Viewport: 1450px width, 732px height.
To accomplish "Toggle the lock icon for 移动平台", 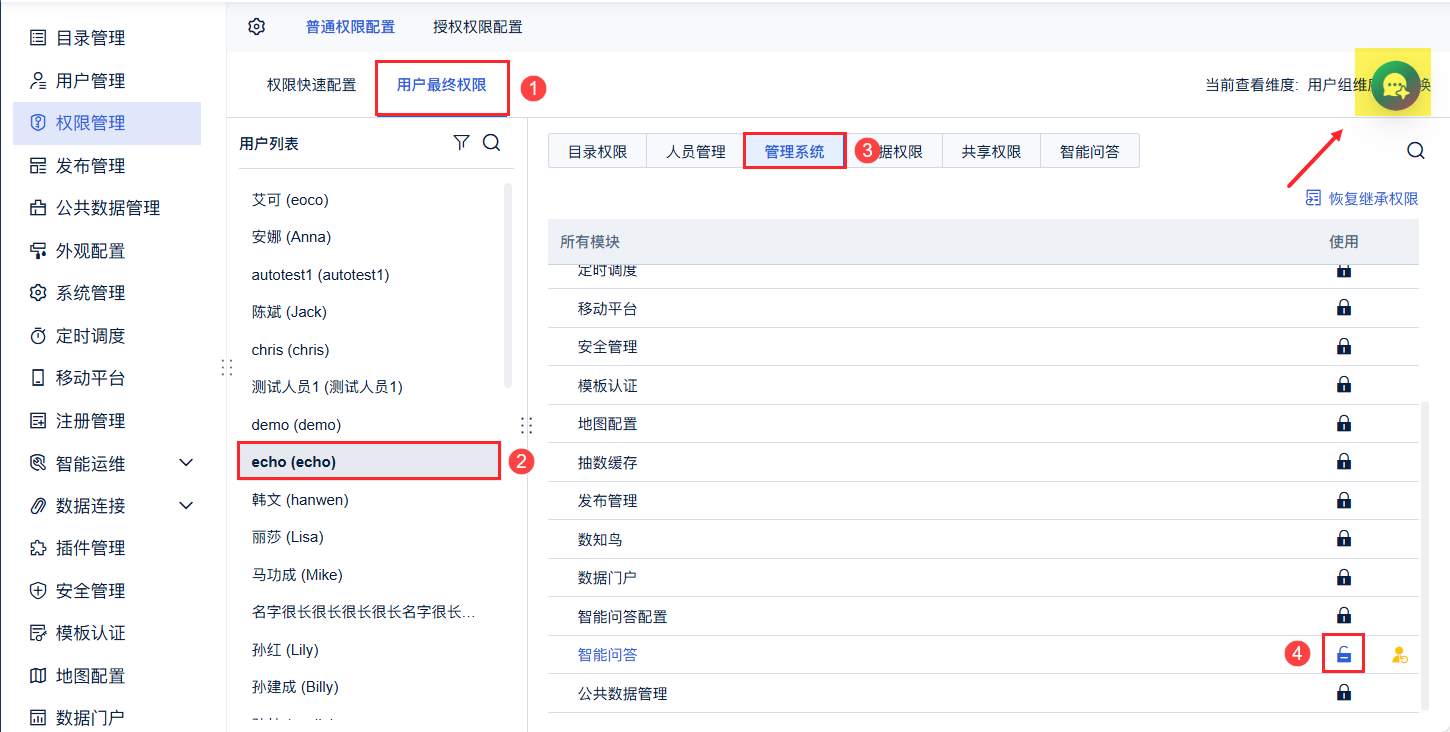I will 1344,308.
